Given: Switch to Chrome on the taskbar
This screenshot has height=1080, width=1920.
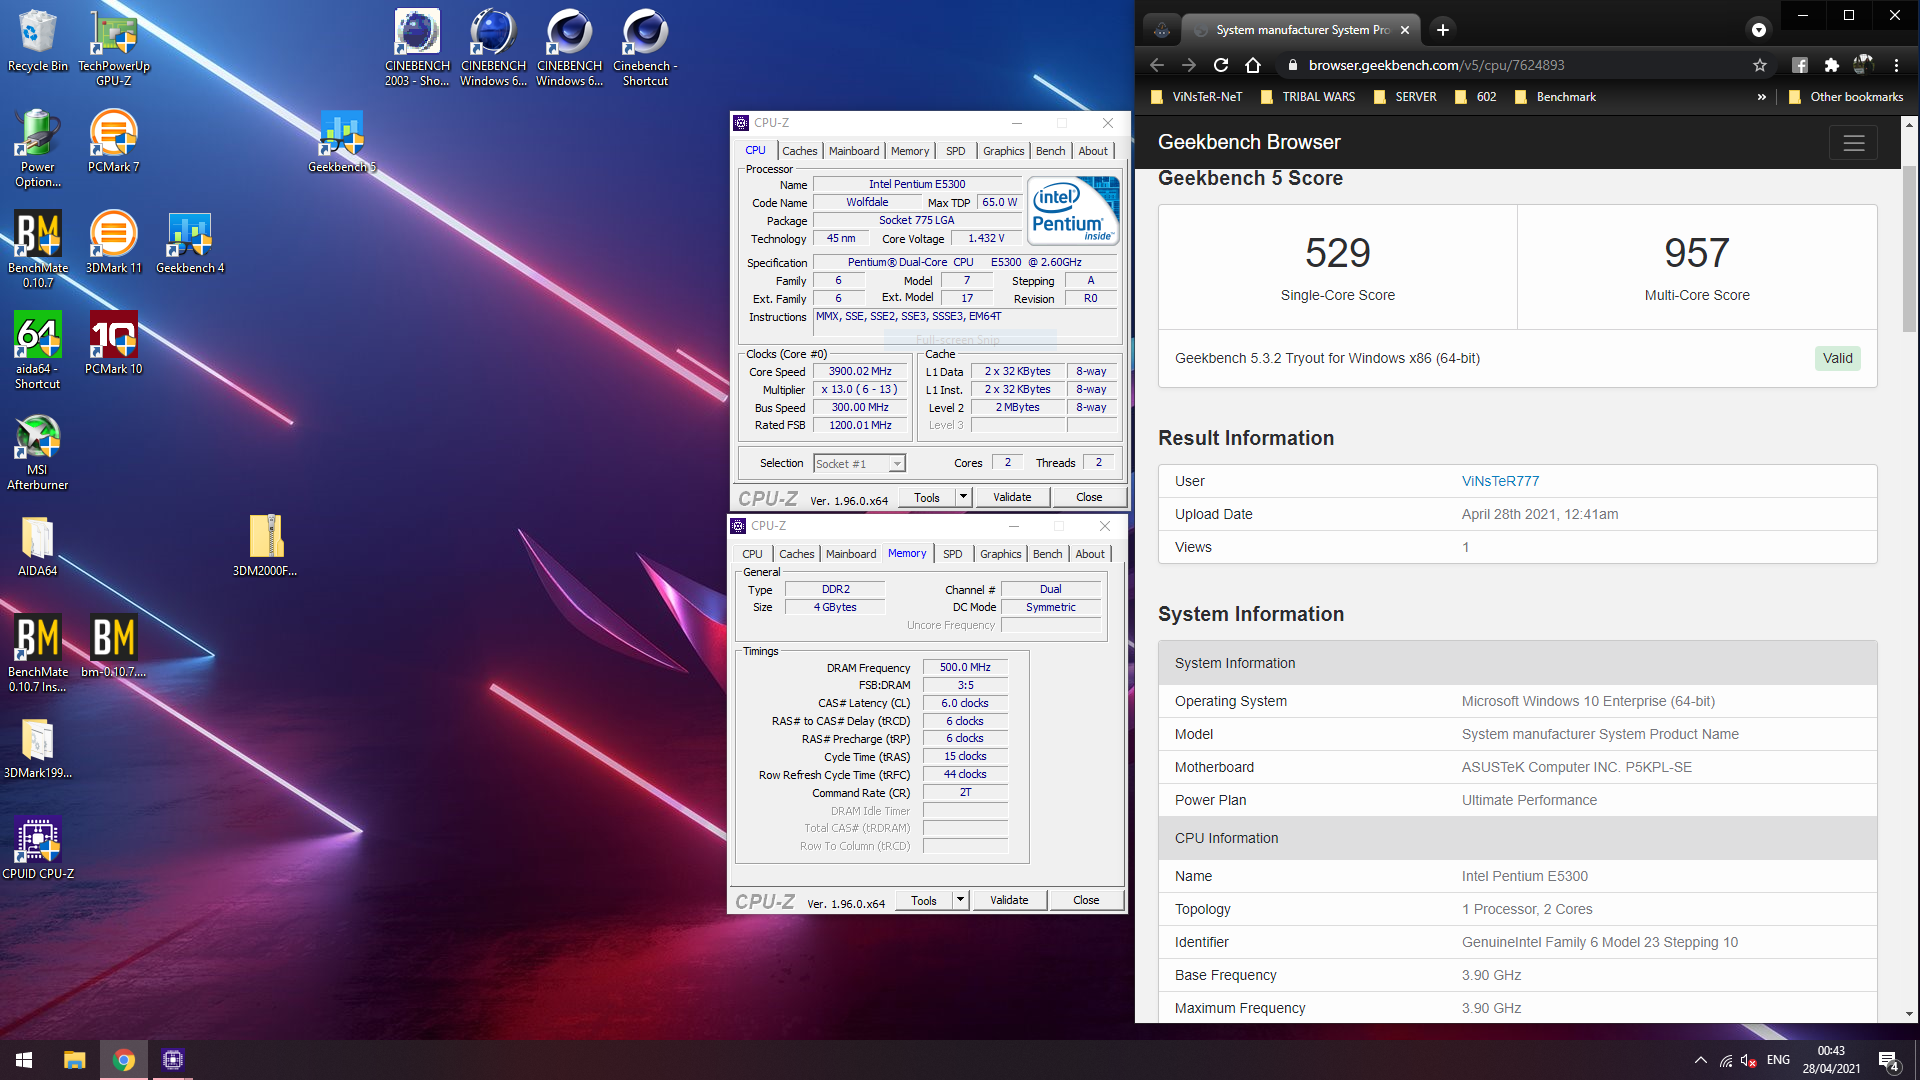Looking at the screenshot, I should tap(124, 1060).
